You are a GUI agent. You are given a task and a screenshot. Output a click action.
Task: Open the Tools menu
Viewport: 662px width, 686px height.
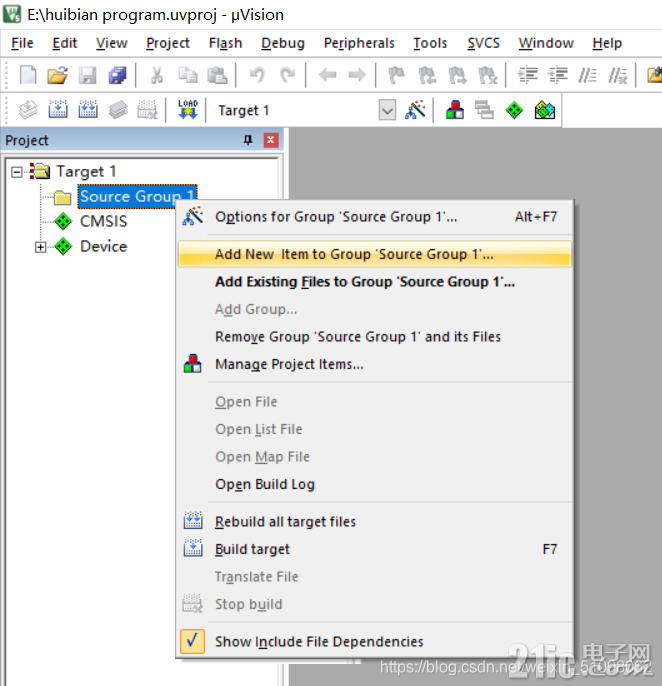tap(430, 43)
